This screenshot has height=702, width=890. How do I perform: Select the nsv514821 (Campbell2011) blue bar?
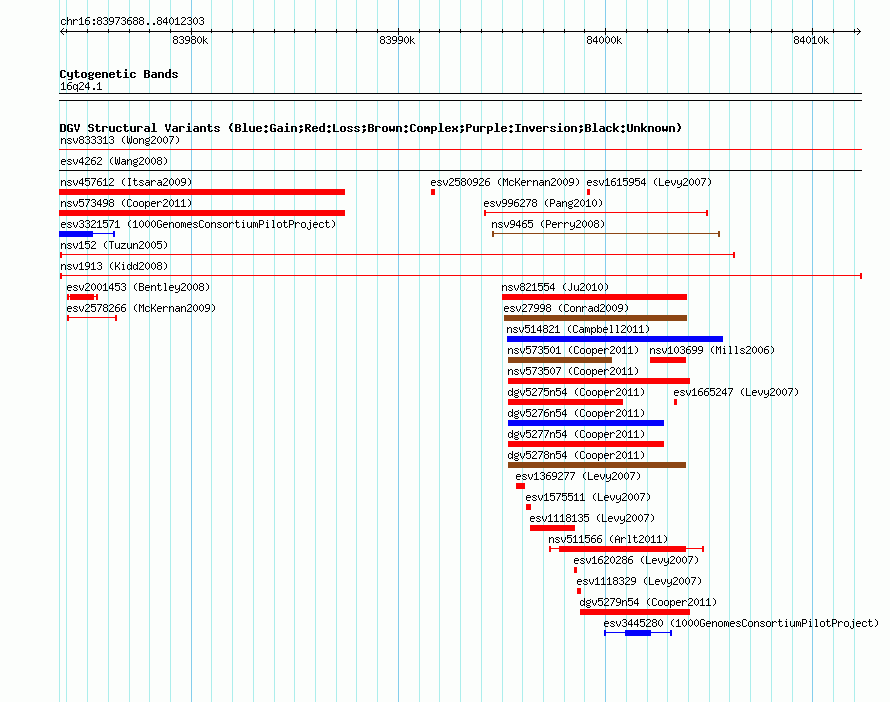click(615, 339)
